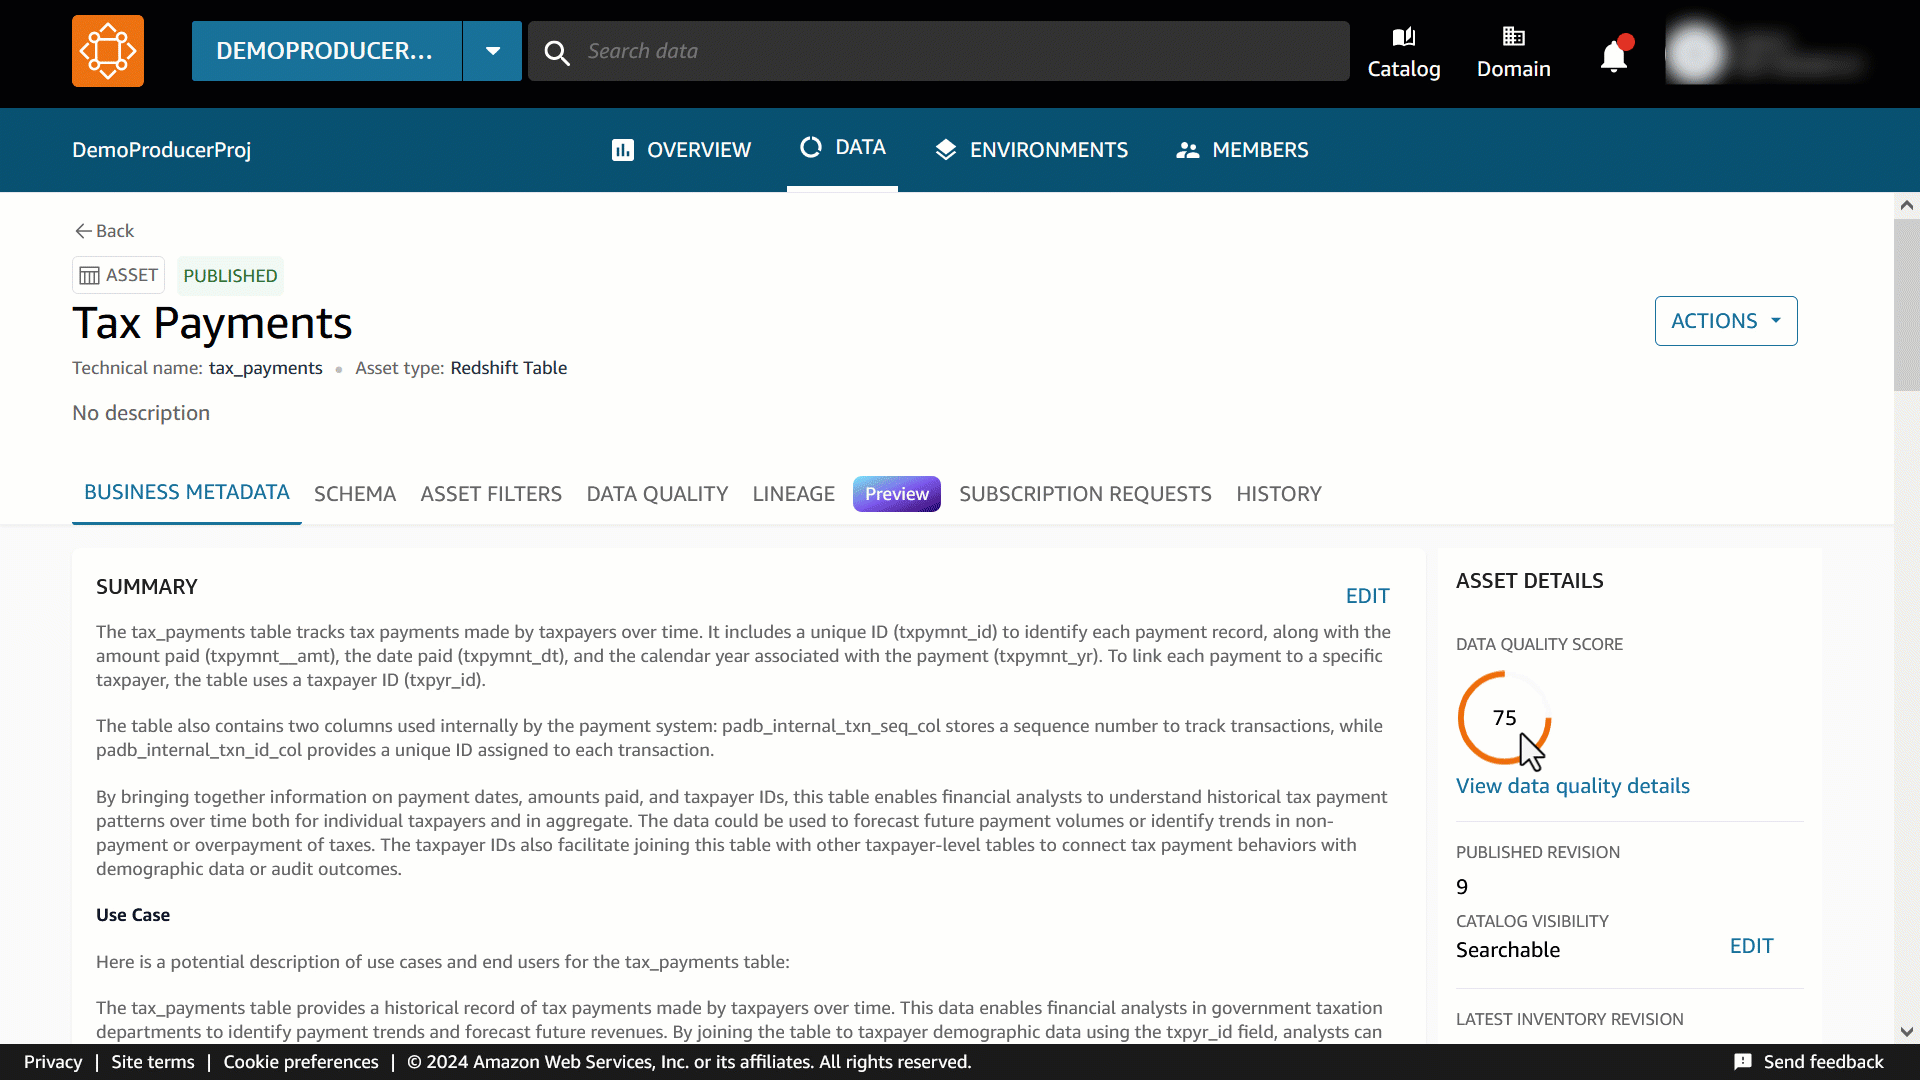Click the user profile avatar

pyautogui.click(x=1695, y=52)
